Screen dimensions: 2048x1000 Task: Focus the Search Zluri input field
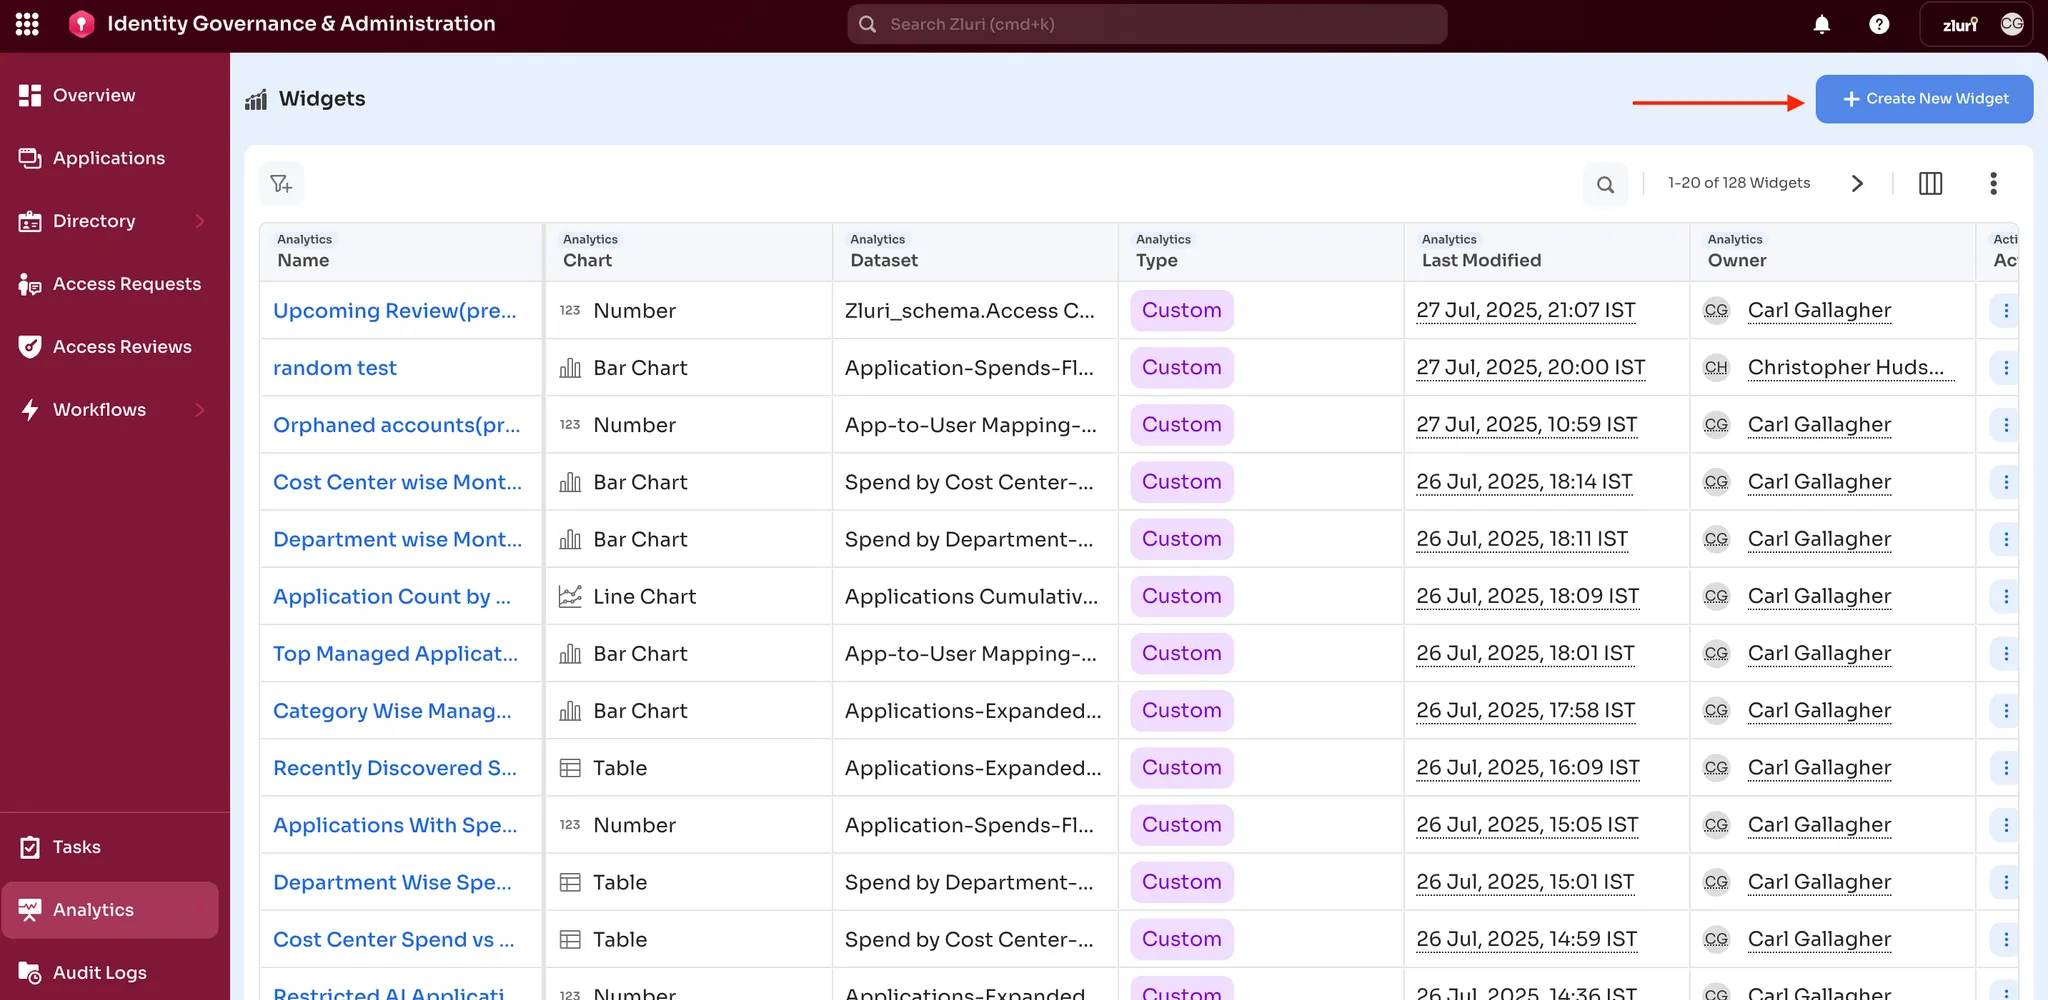tap(1147, 24)
